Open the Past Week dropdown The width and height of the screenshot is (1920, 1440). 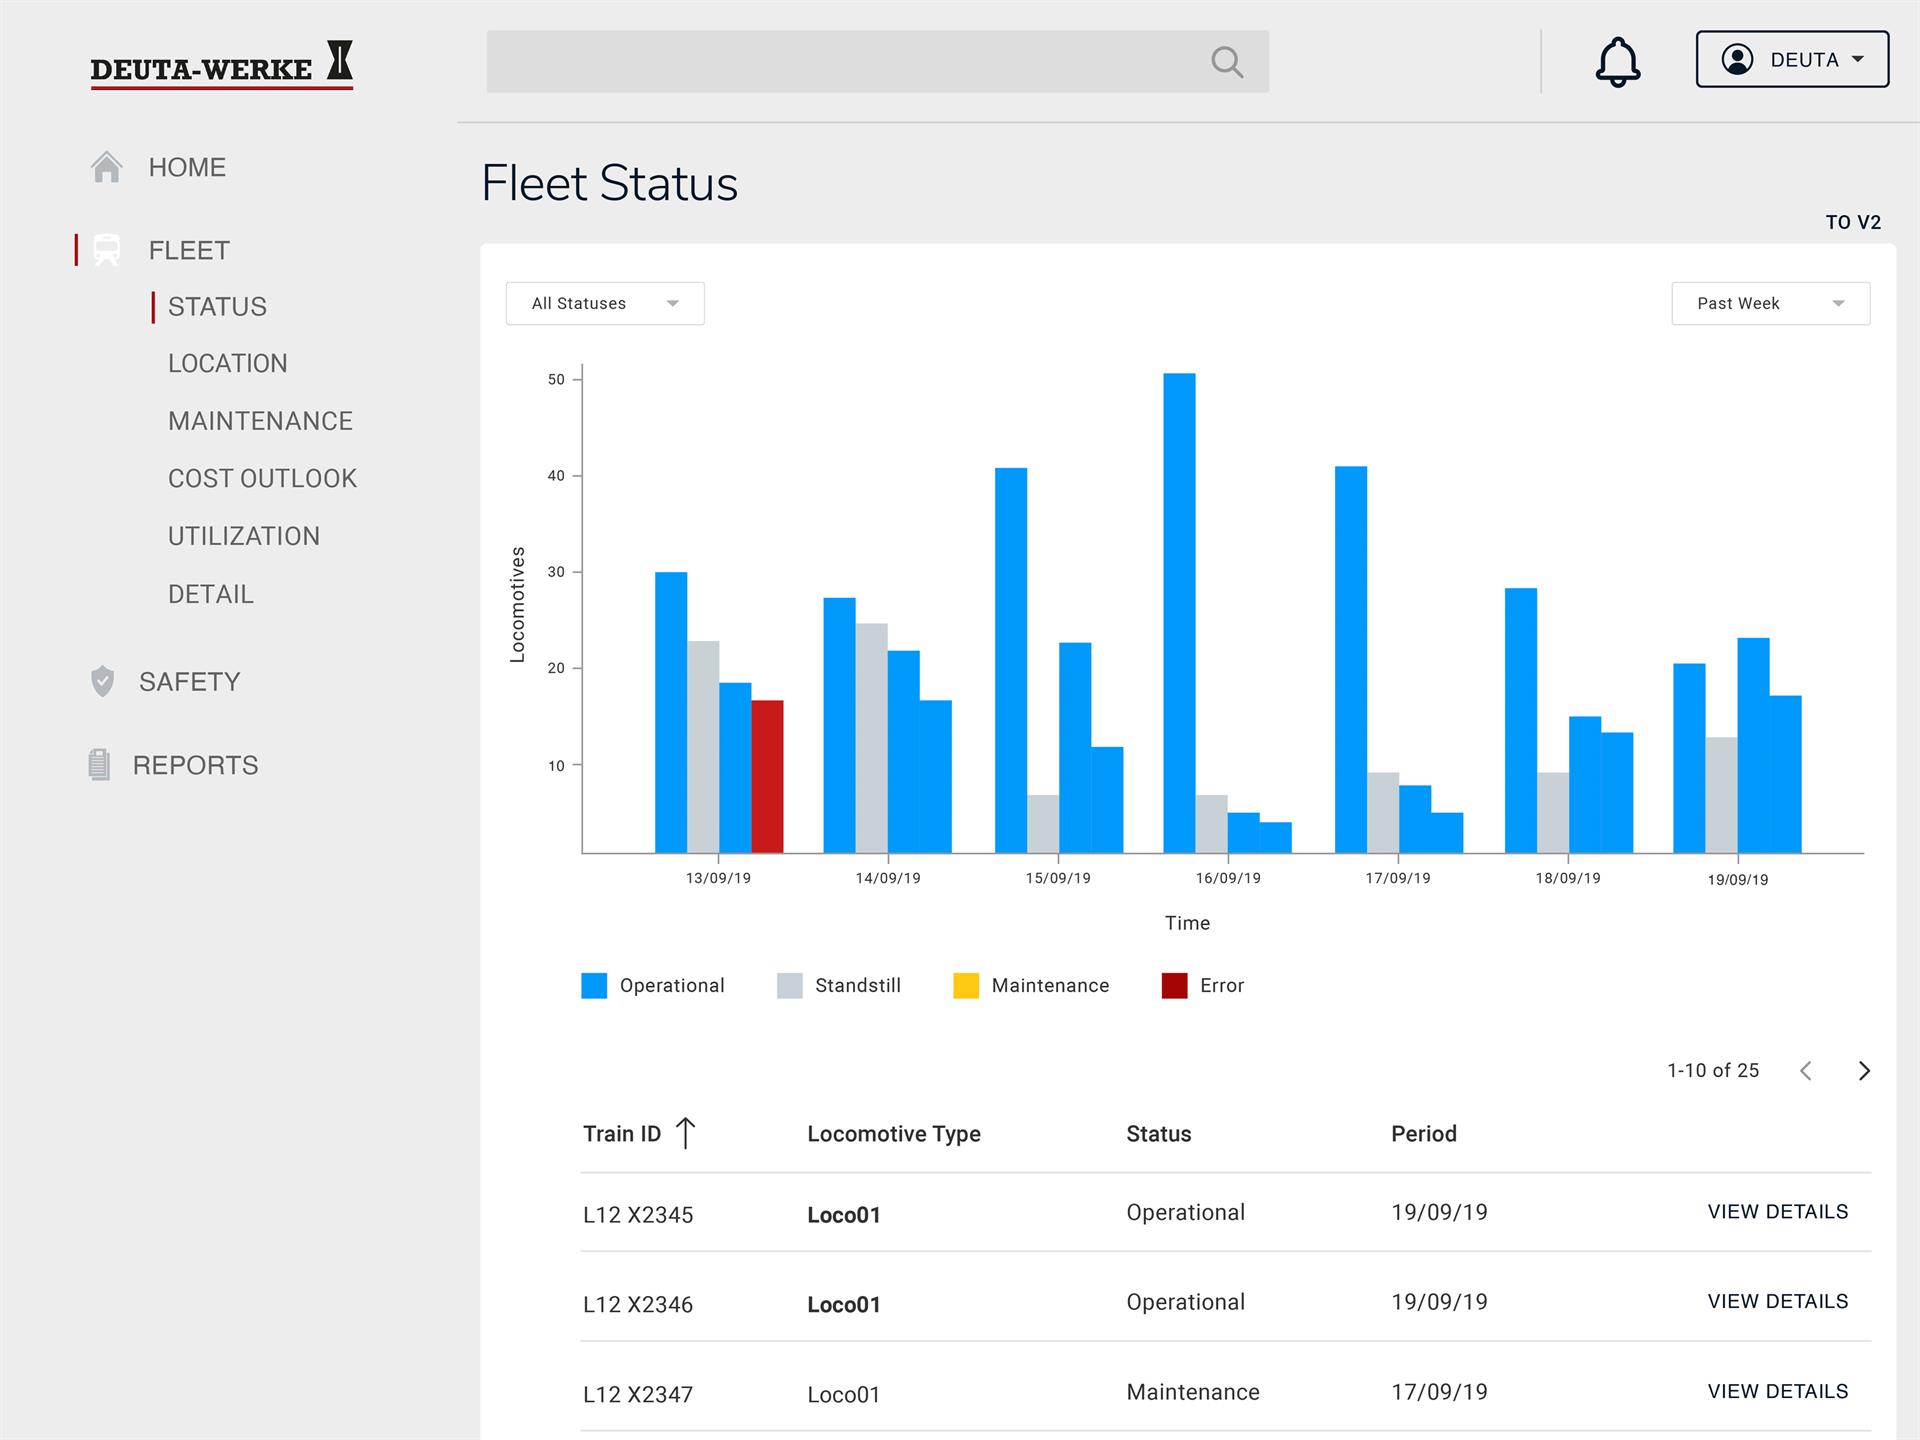1771,303
